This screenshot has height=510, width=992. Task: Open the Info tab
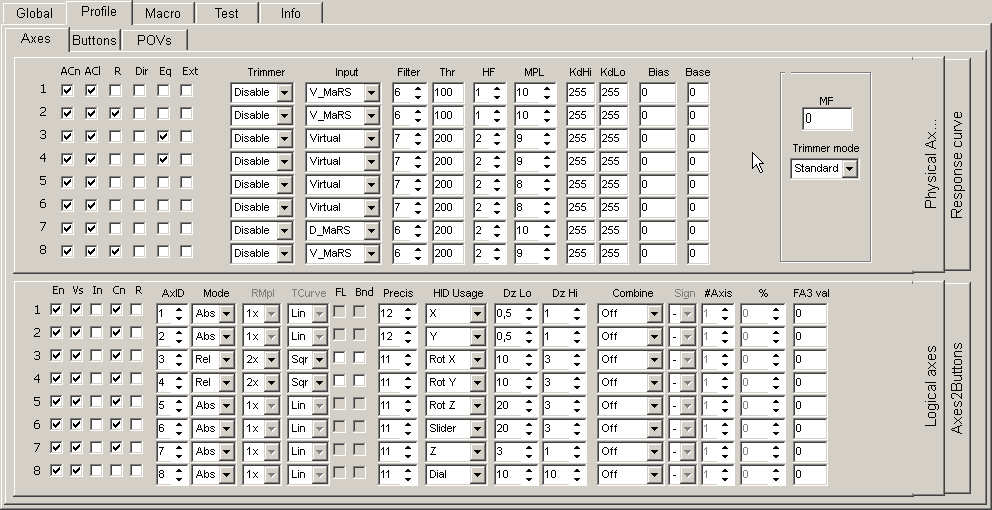click(x=290, y=13)
